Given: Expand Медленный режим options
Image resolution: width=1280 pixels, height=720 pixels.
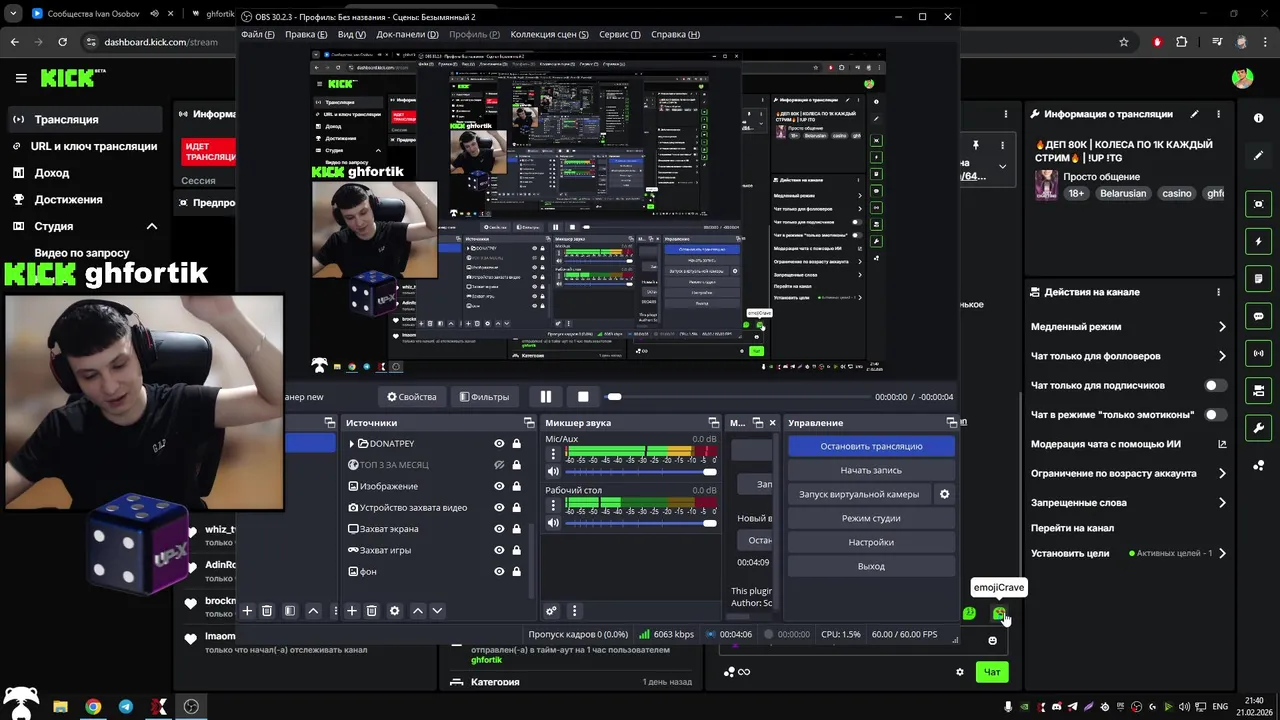Looking at the screenshot, I should 1222,327.
